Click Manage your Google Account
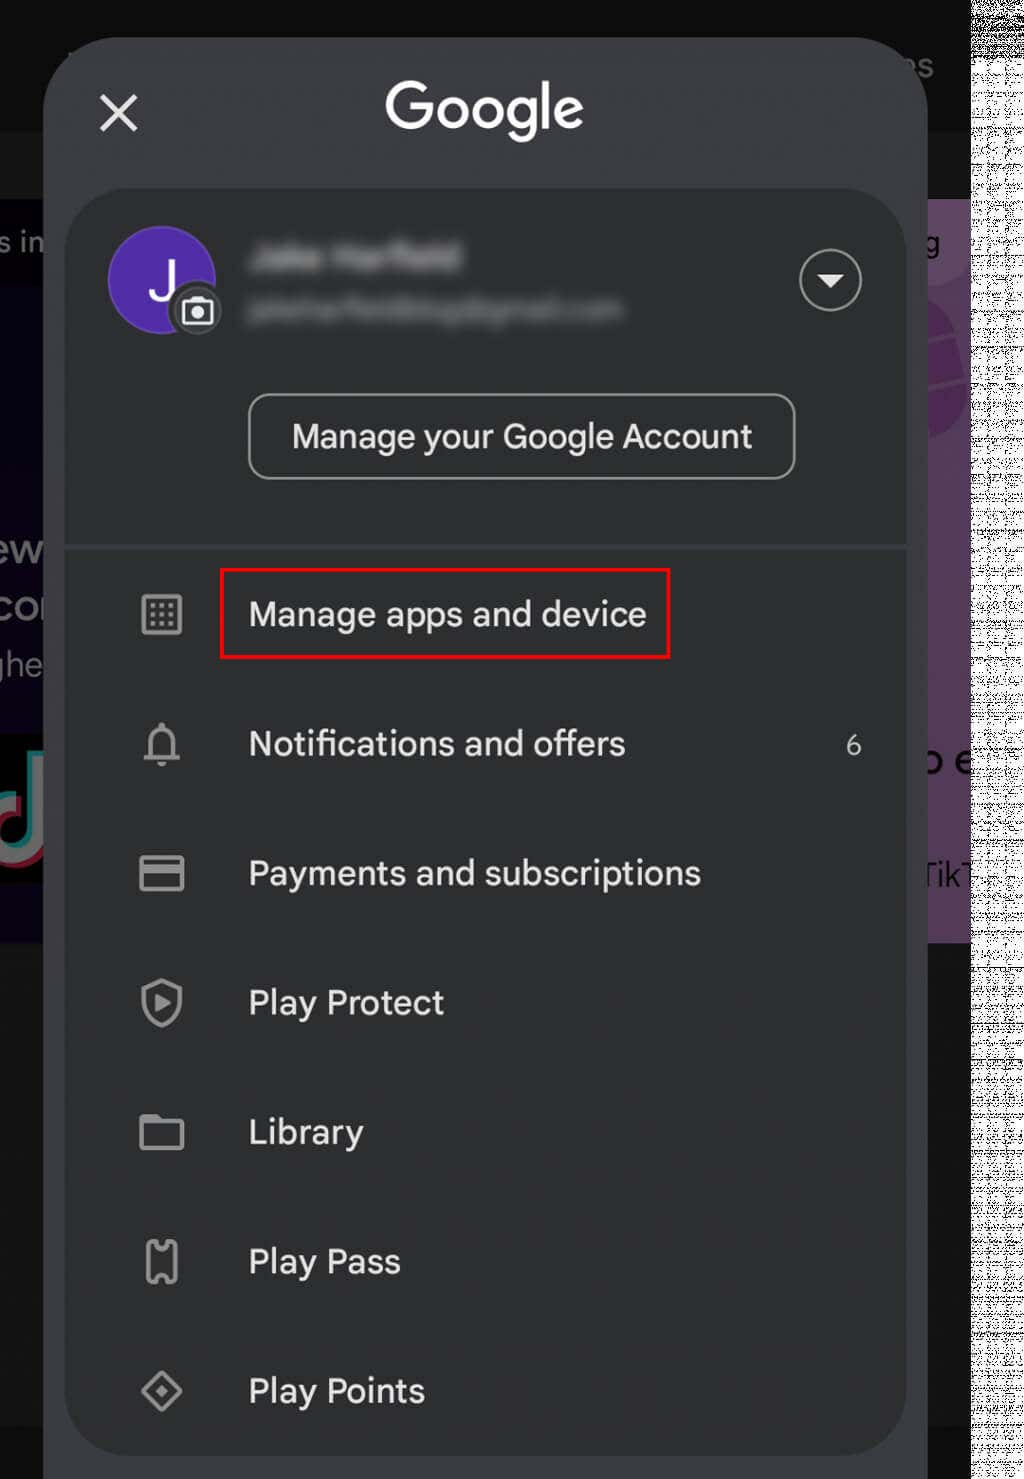The image size is (1024, 1479). click(521, 436)
